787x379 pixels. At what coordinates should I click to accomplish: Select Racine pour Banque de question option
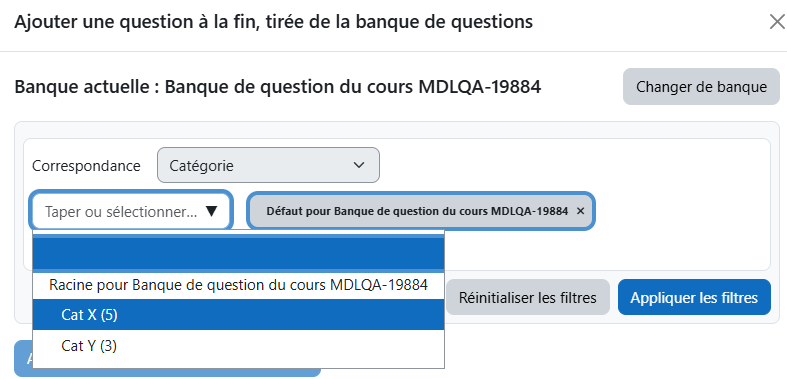[238, 285]
